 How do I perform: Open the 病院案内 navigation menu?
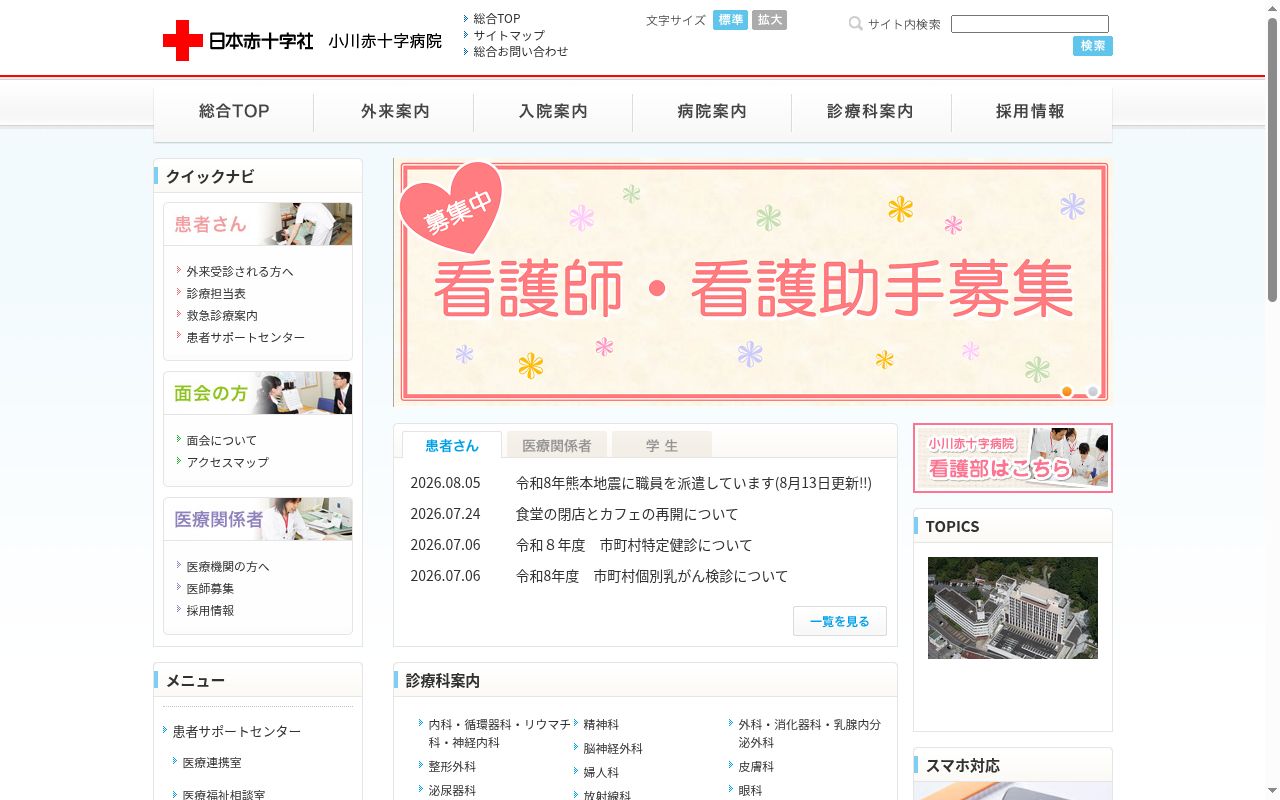pyautogui.click(x=712, y=112)
